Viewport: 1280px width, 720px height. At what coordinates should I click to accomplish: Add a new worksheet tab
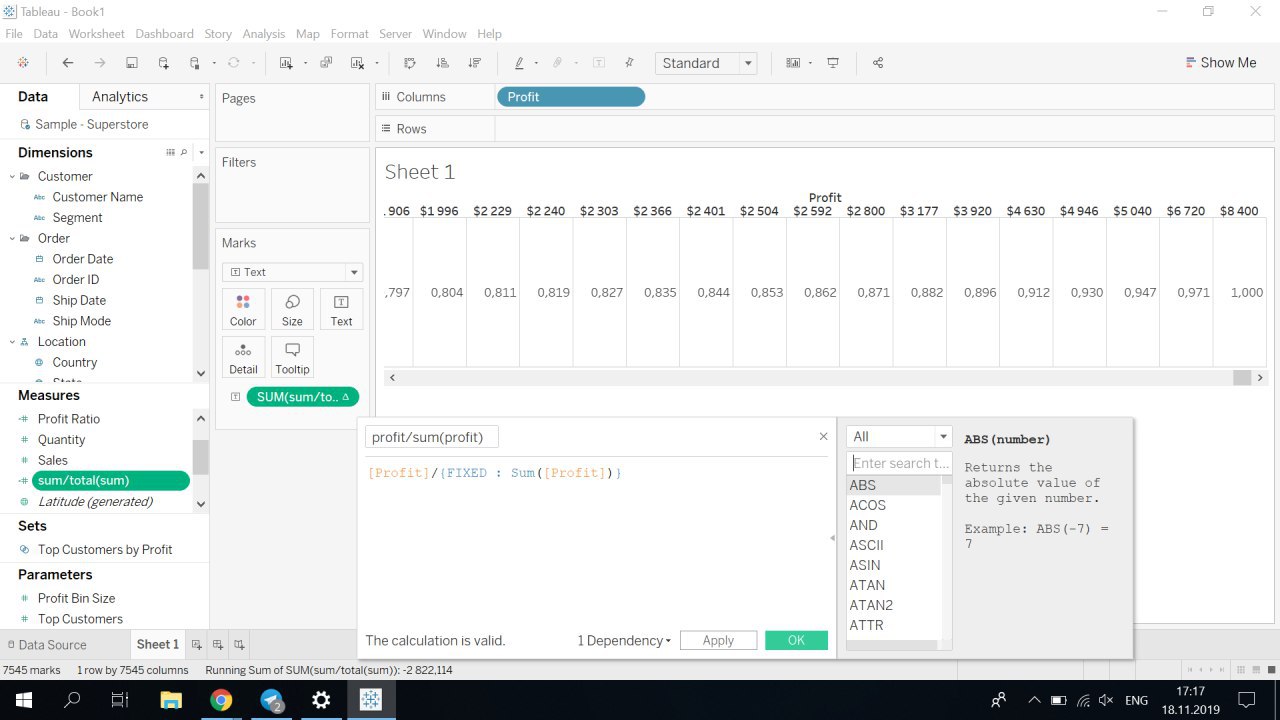point(197,645)
